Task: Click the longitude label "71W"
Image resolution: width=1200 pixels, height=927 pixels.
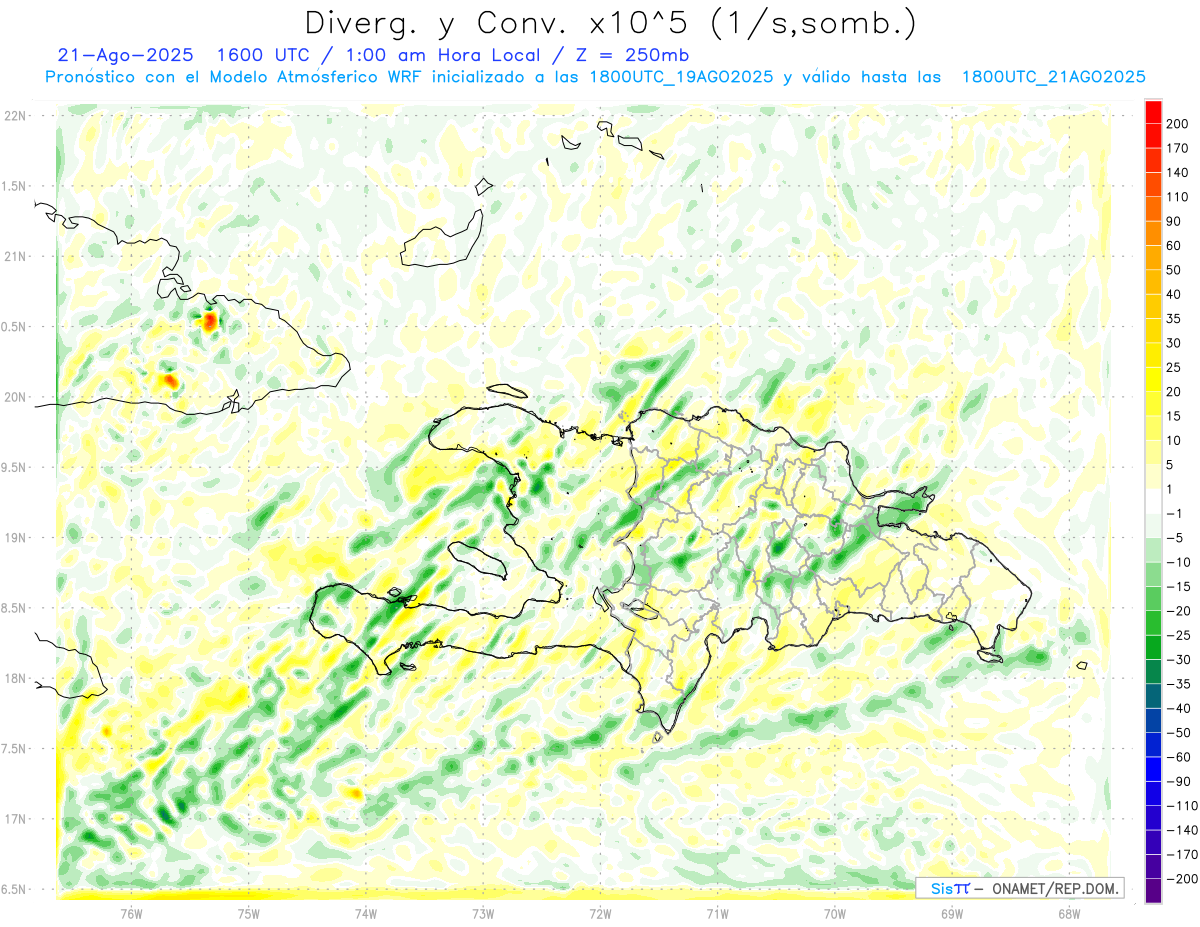Action: [x=717, y=913]
